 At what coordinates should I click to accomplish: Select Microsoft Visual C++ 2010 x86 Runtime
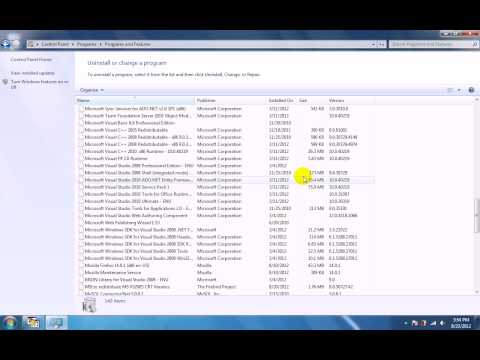coord(226,151)
